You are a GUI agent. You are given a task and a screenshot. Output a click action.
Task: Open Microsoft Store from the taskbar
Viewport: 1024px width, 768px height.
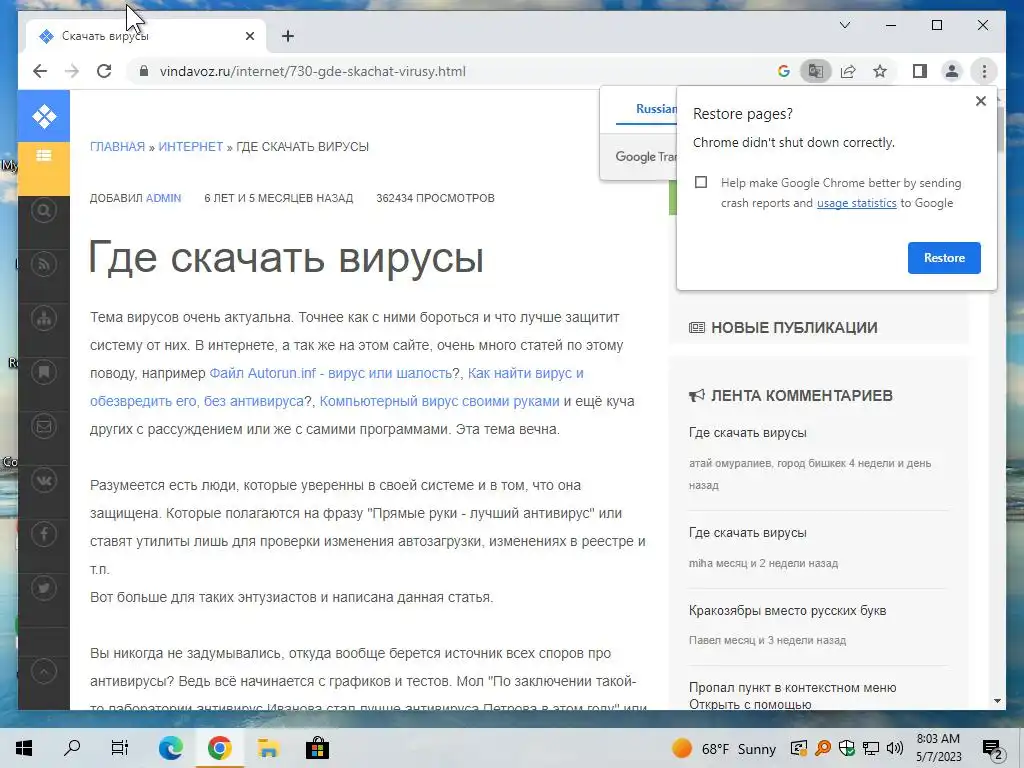point(317,748)
